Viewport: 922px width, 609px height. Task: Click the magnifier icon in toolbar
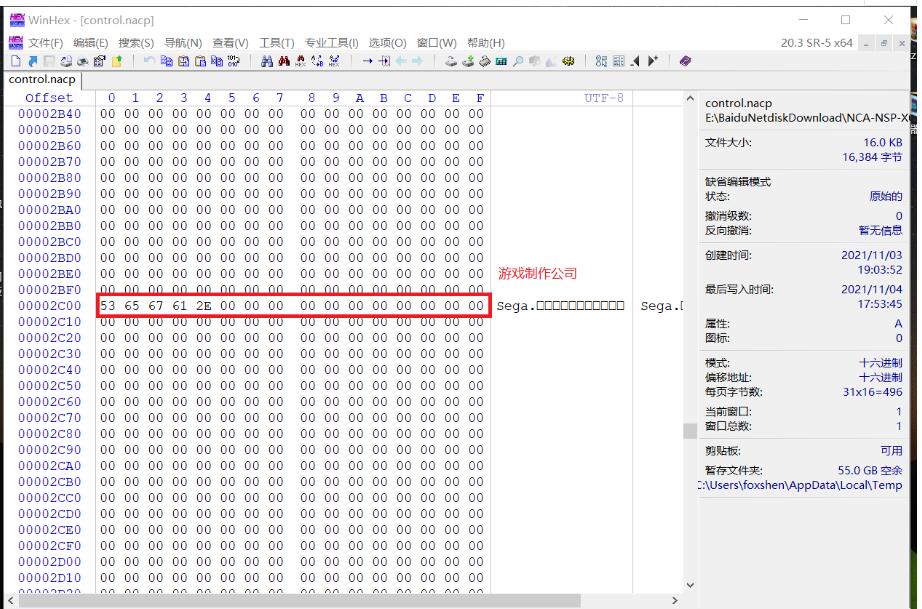pos(519,61)
